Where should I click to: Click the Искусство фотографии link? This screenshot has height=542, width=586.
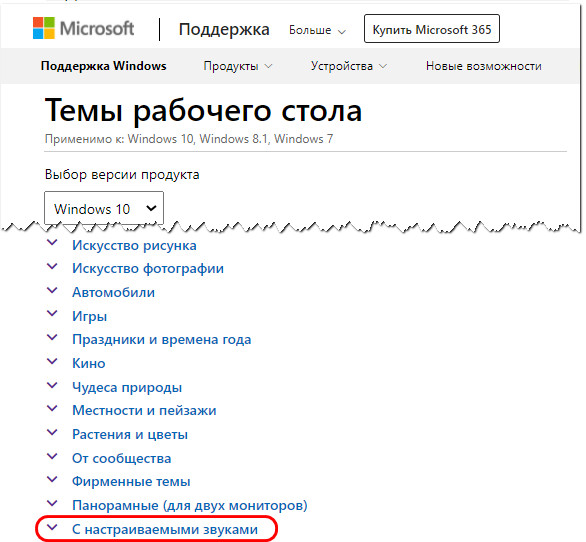148,269
